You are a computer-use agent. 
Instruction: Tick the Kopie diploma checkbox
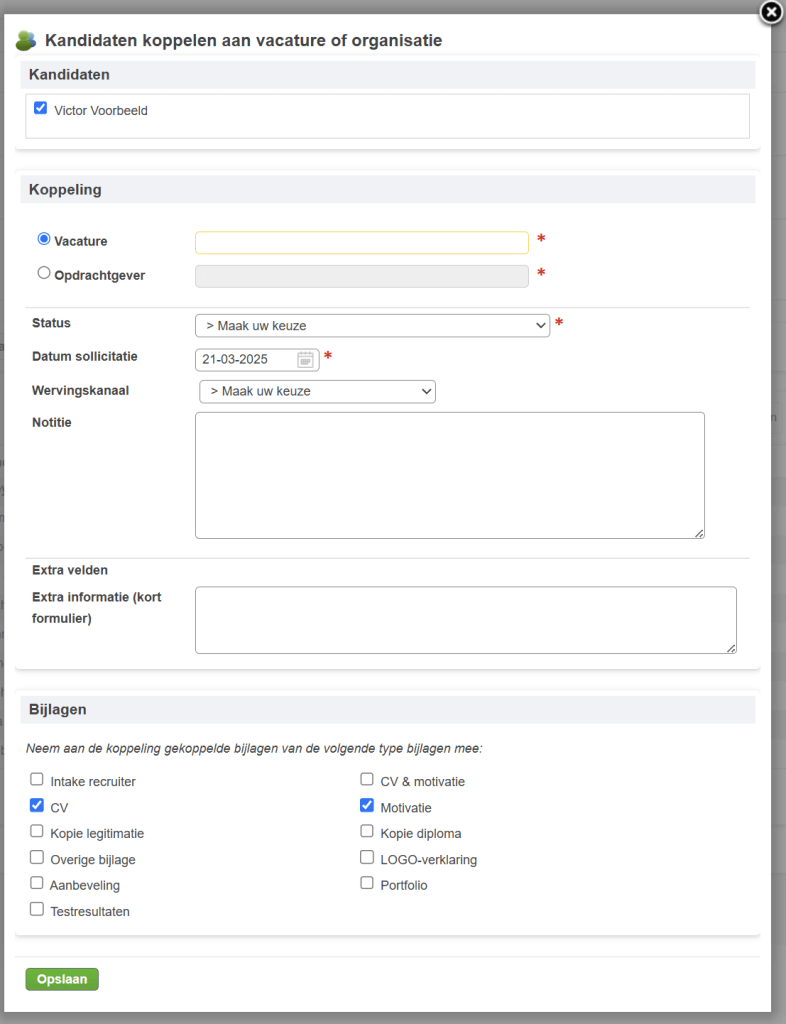pyautogui.click(x=367, y=831)
